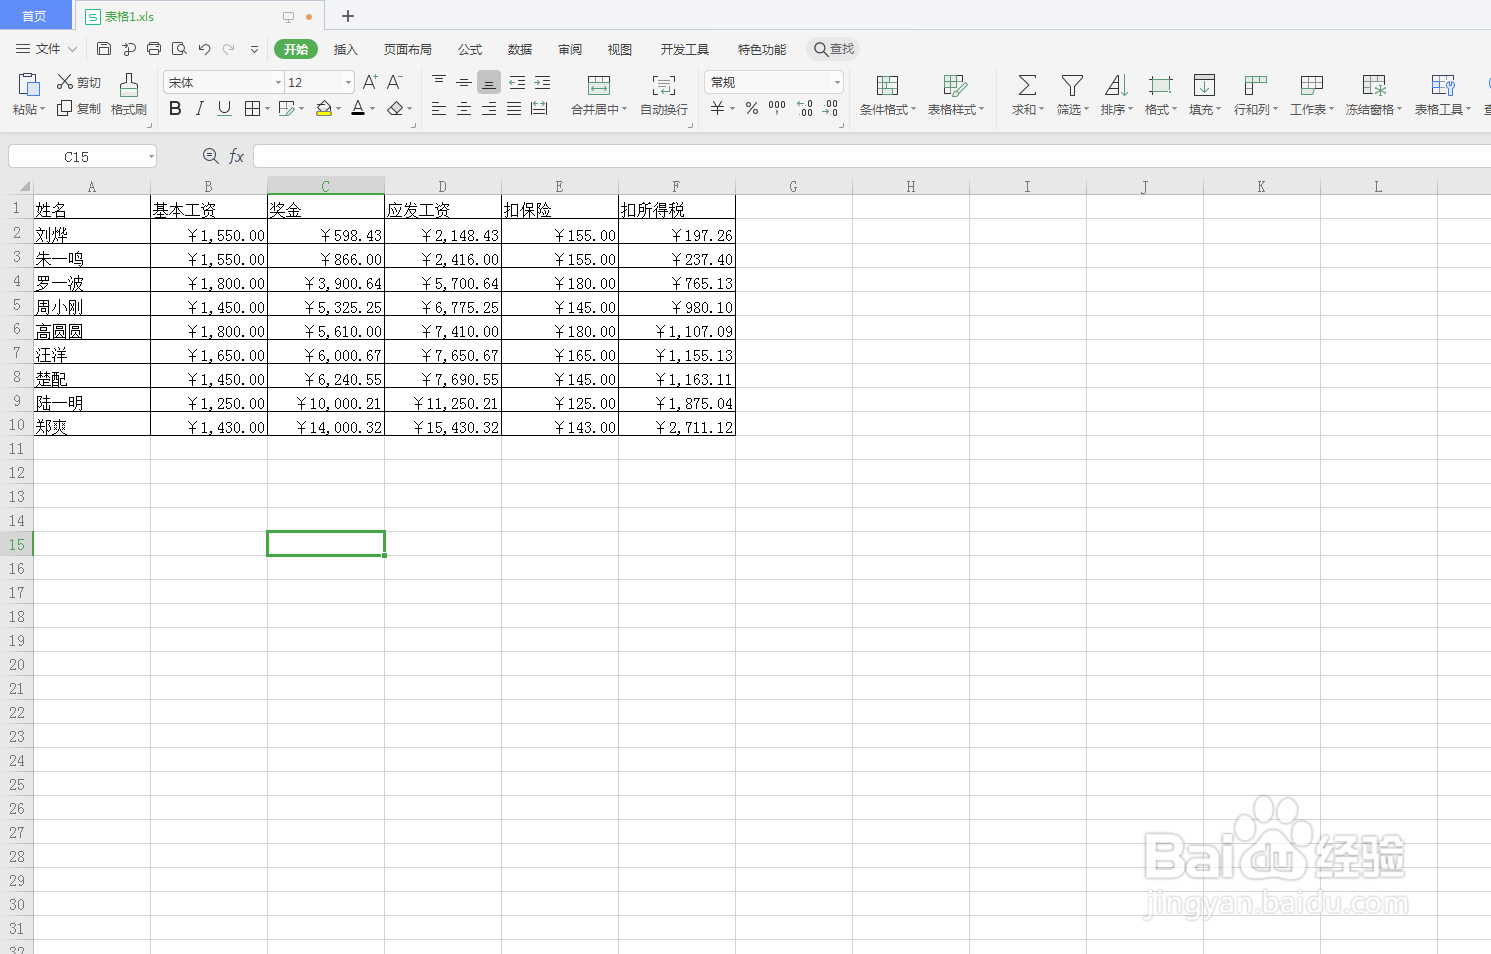Undo the last action

(x=204, y=48)
